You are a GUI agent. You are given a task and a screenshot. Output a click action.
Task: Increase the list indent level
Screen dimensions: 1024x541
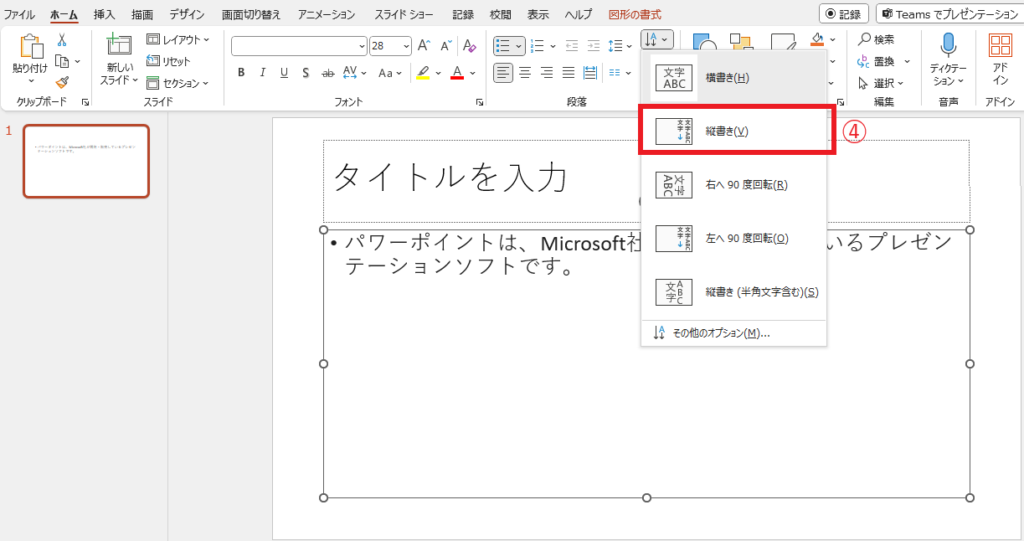tap(593, 46)
